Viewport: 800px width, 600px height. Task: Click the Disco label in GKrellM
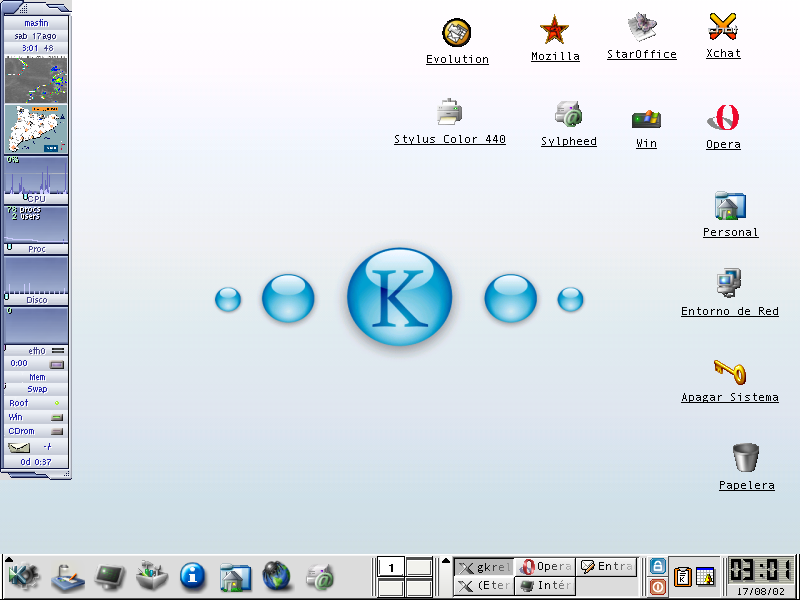(36, 300)
